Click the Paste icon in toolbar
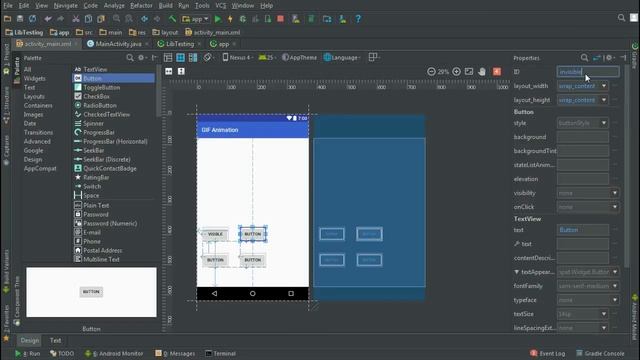The image size is (640, 360). (101, 19)
